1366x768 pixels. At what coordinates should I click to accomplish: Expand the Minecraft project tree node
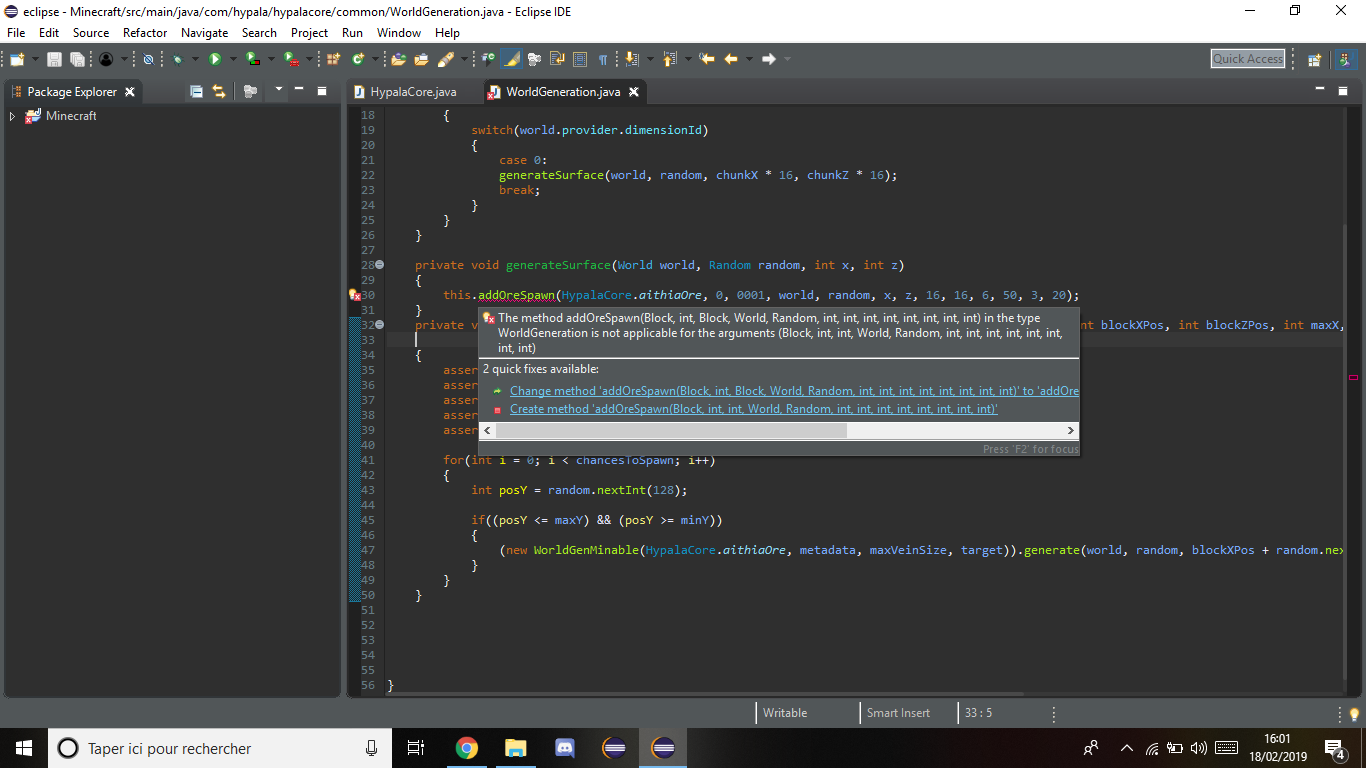(x=13, y=116)
